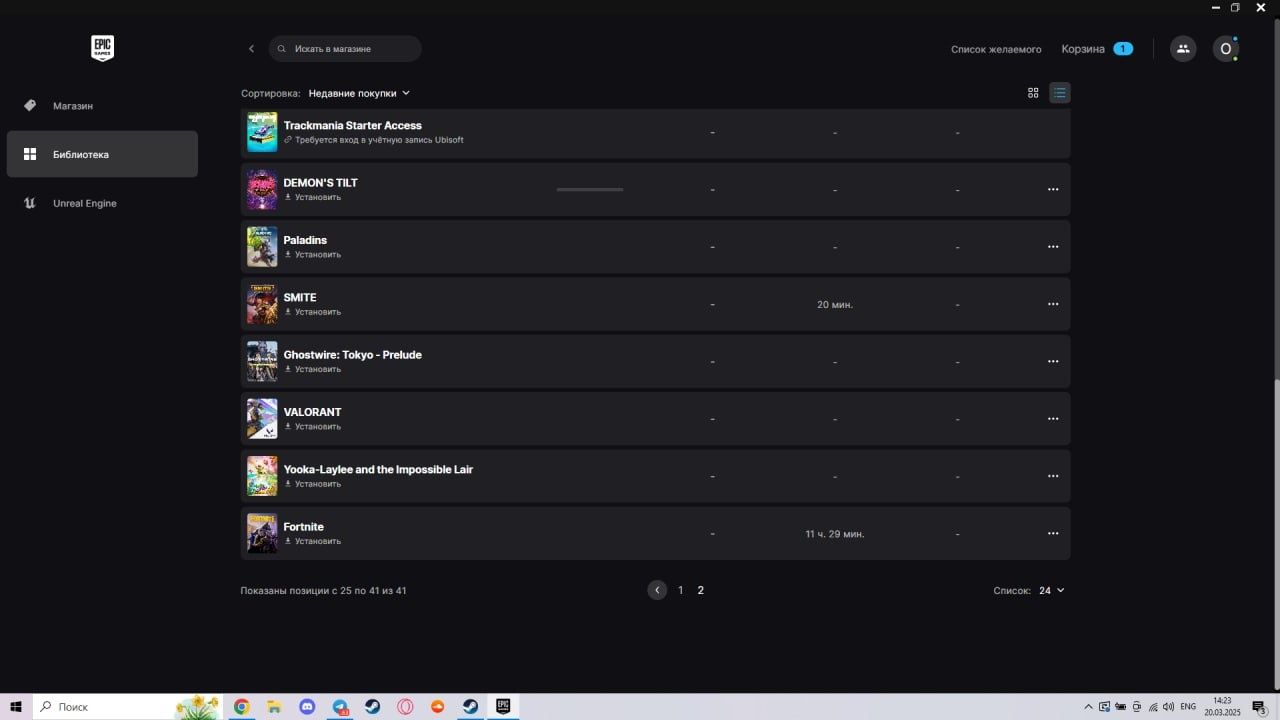This screenshot has width=1280, height=720.
Task: Open File Explorer from the taskbar
Action: pos(274,707)
